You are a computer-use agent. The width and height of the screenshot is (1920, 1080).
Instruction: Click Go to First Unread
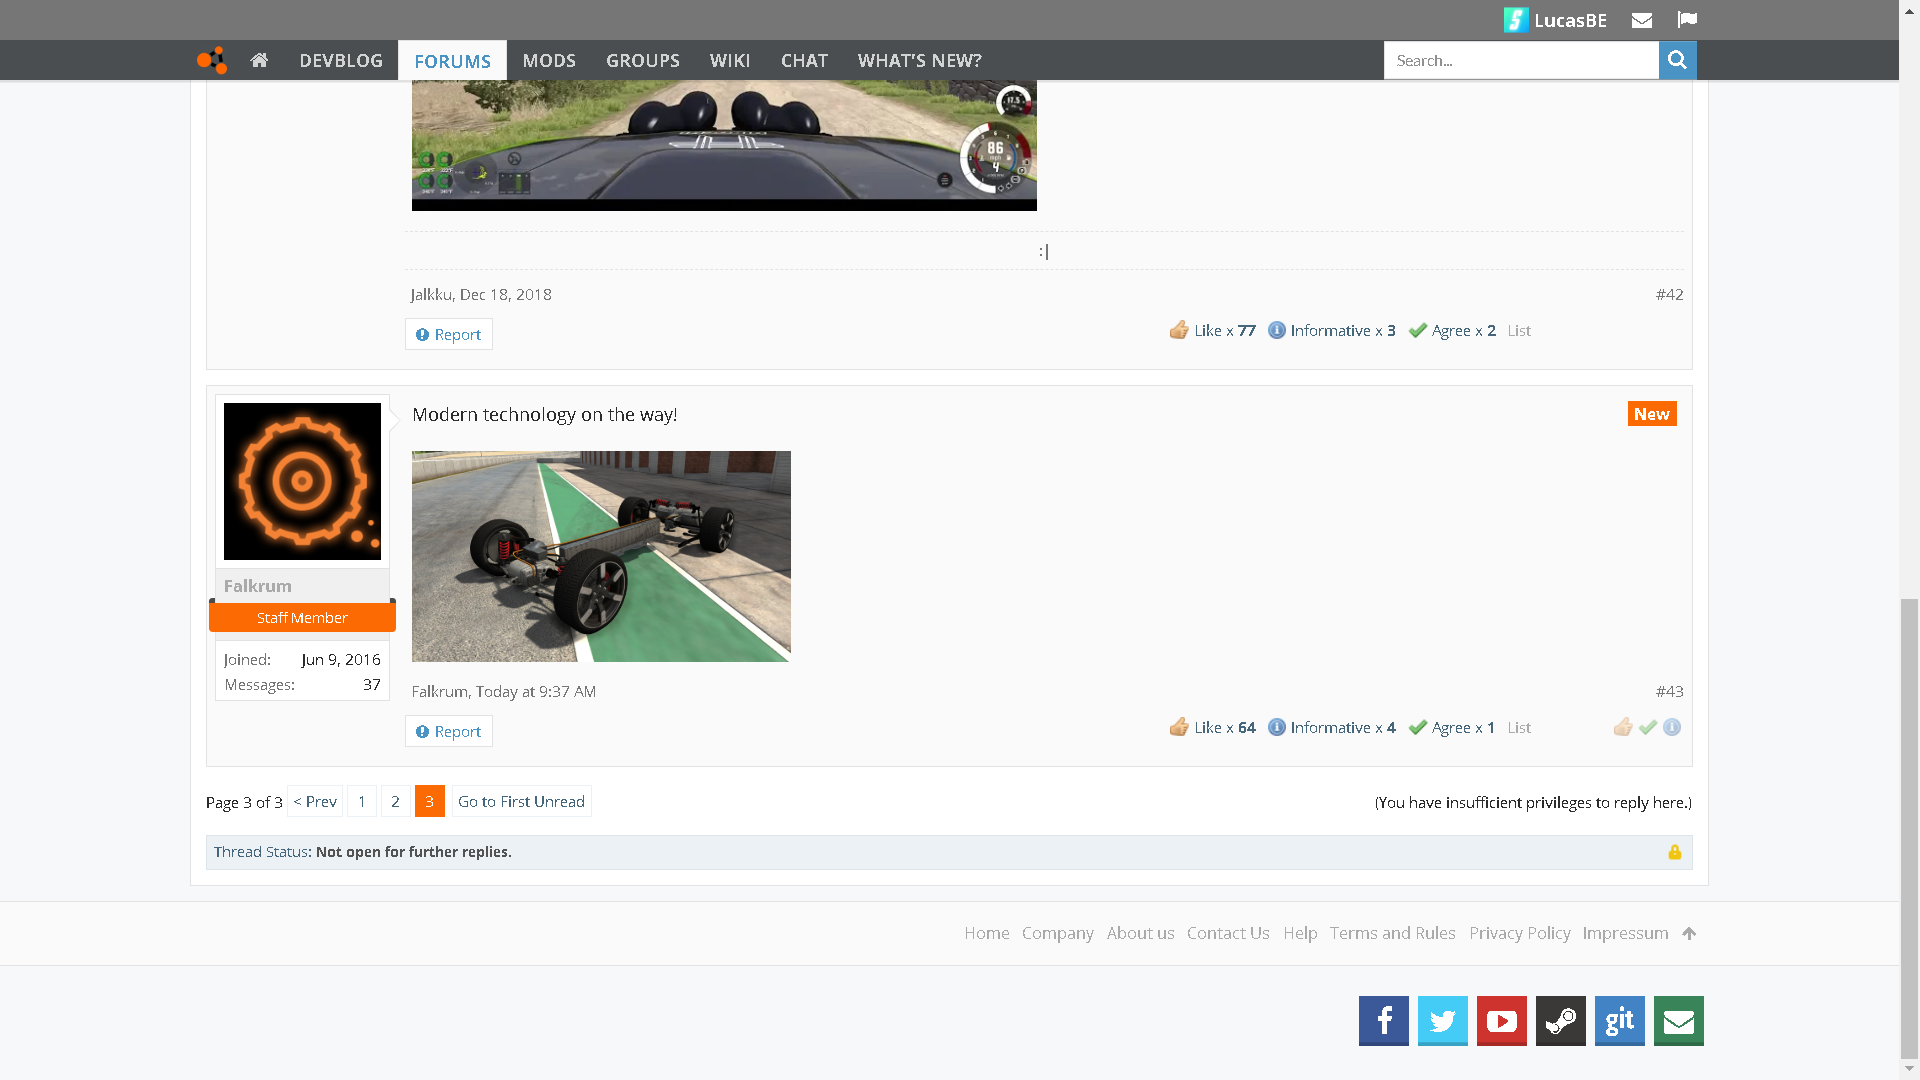[521, 801]
